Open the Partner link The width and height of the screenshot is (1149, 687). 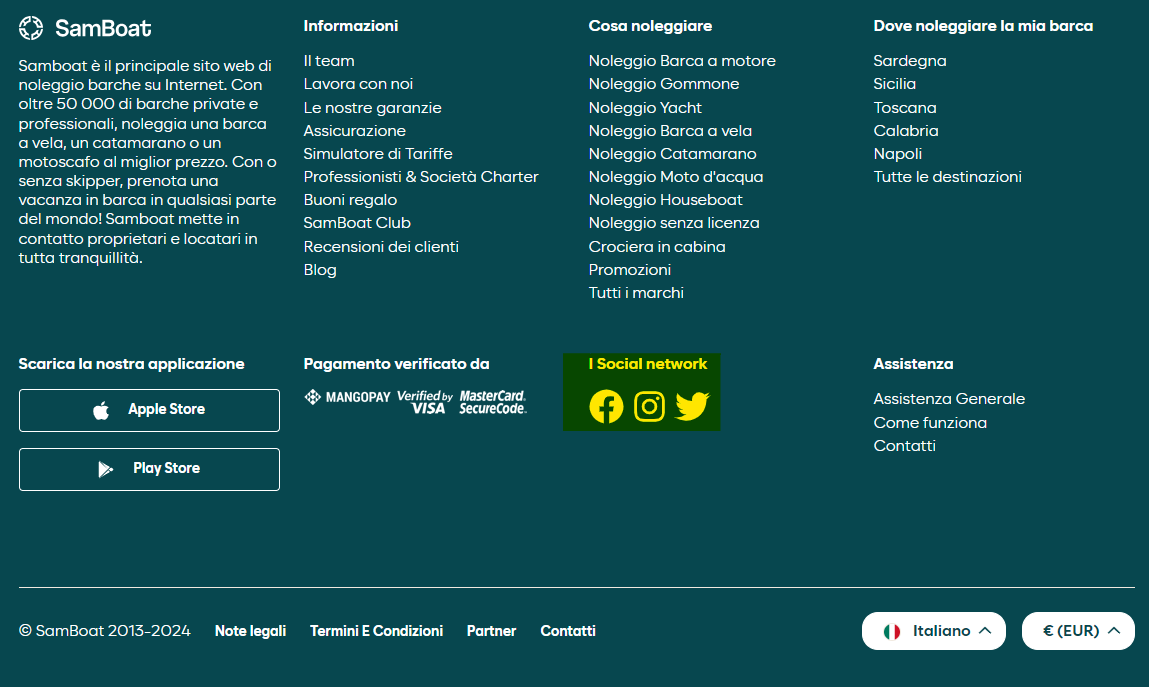click(x=492, y=631)
